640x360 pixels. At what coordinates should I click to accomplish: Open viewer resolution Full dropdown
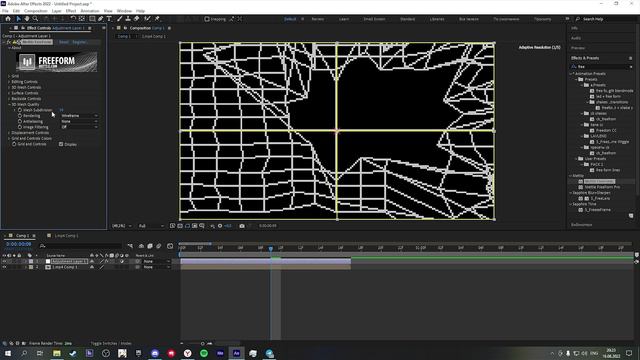coord(151,226)
